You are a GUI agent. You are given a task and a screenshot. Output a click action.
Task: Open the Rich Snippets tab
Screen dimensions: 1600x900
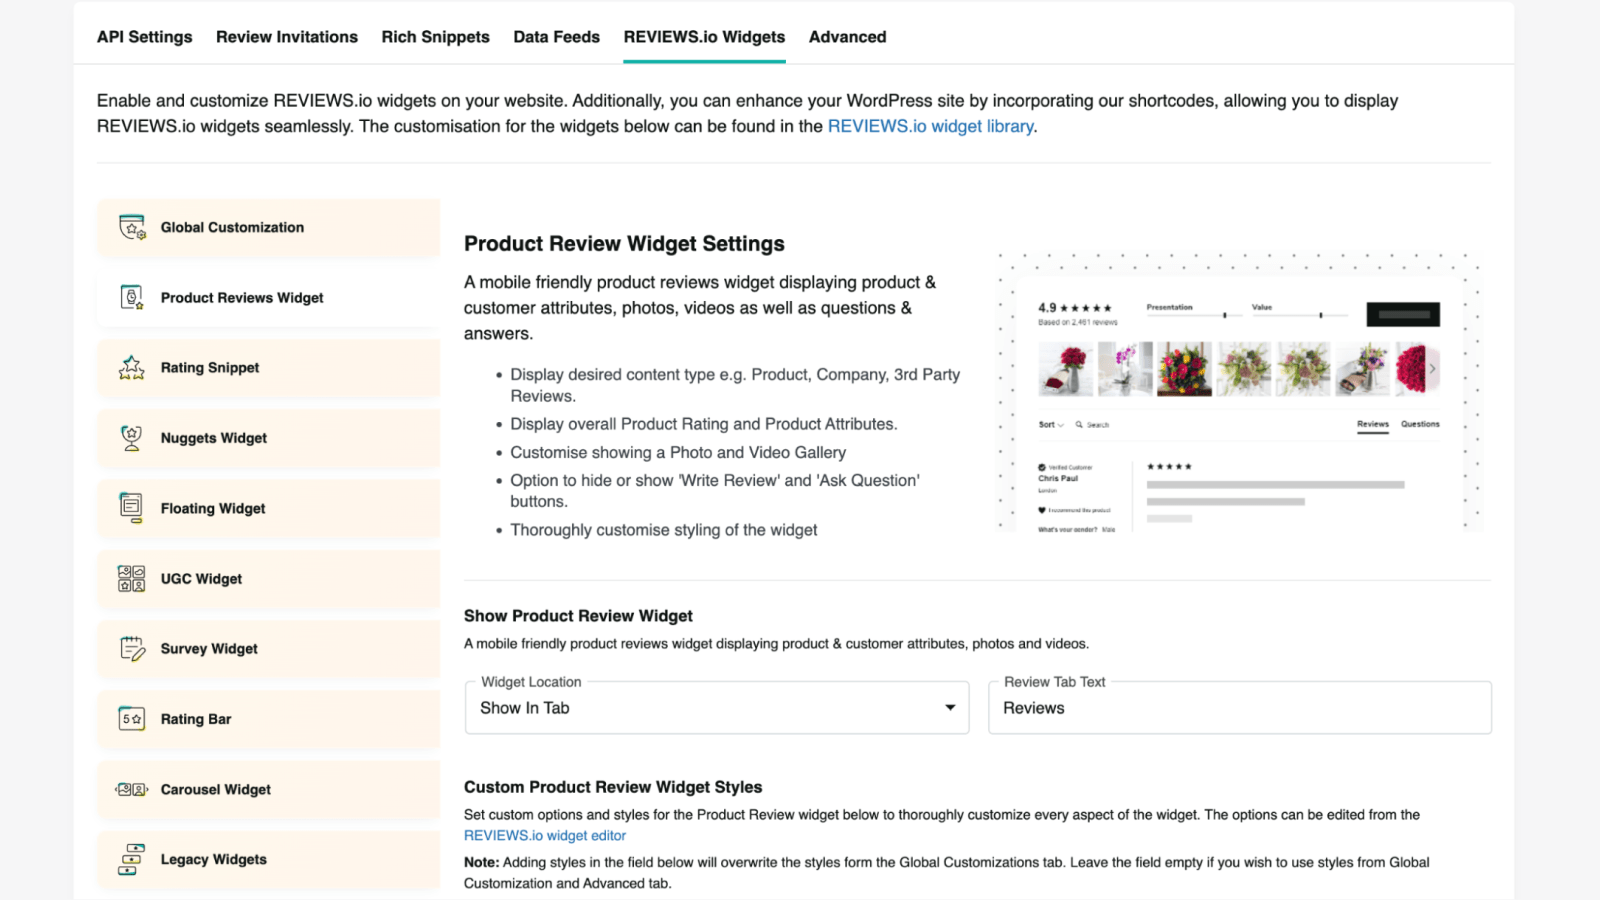pos(435,37)
